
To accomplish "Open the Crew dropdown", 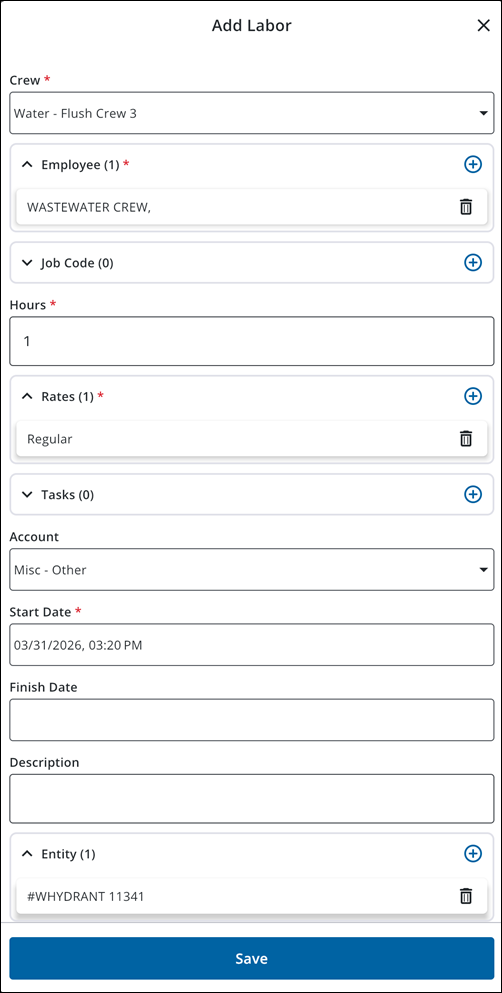I will tap(251, 113).
